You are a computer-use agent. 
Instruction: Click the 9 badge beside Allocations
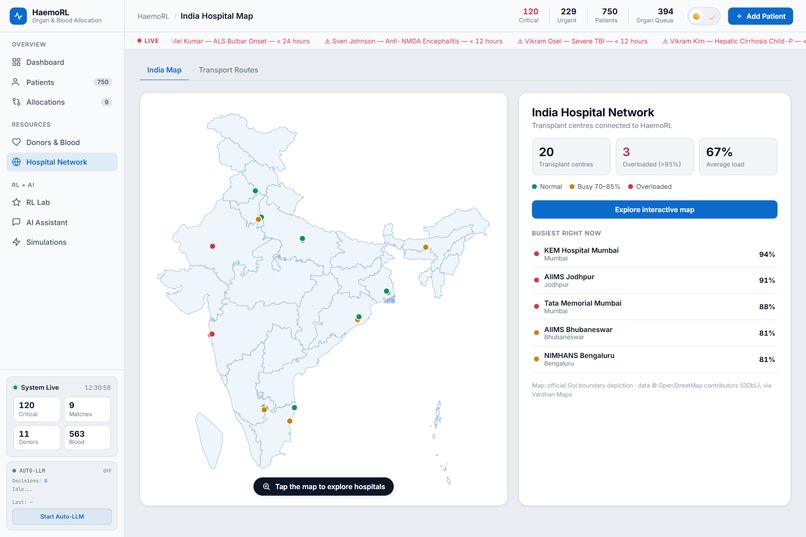(x=106, y=102)
